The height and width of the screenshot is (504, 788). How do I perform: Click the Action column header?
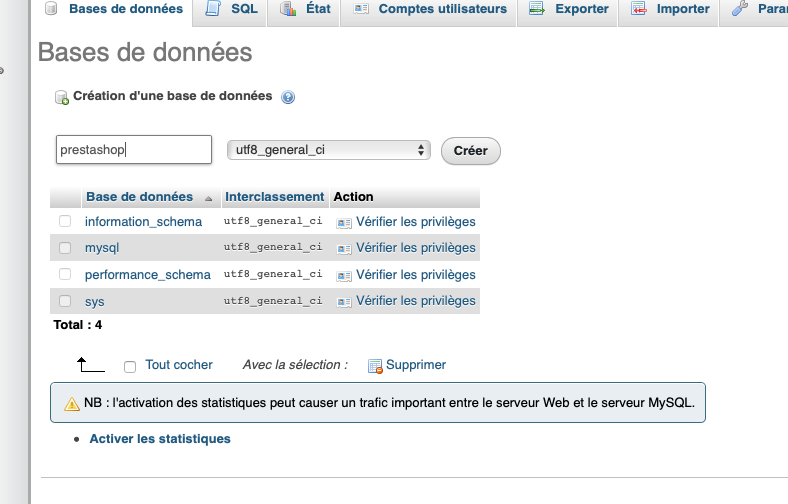[x=353, y=196]
